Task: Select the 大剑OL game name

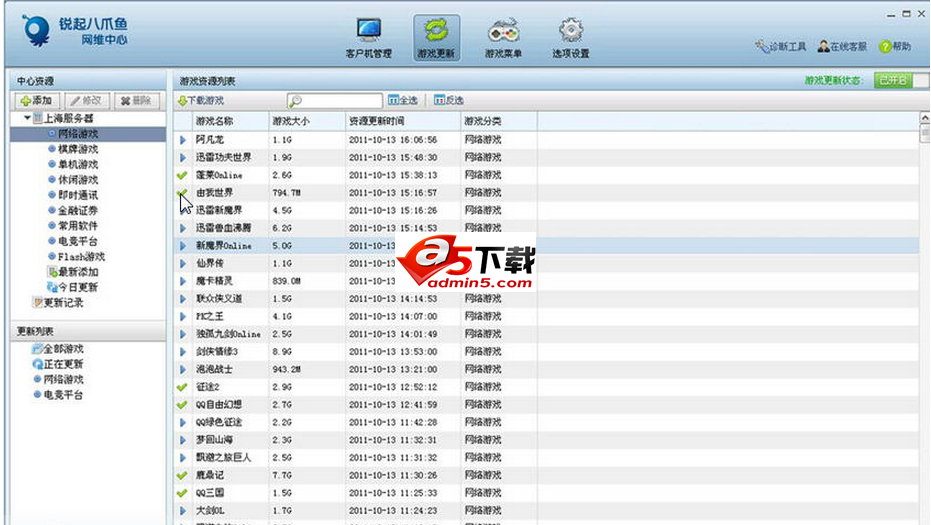Action: (x=210, y=511)
